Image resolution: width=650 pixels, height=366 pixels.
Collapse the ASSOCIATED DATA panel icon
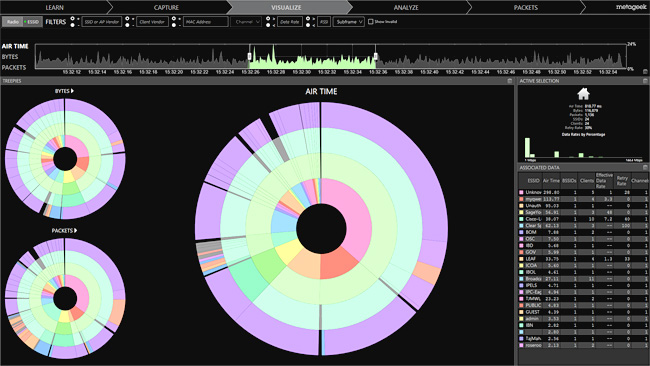click(645, 167)
